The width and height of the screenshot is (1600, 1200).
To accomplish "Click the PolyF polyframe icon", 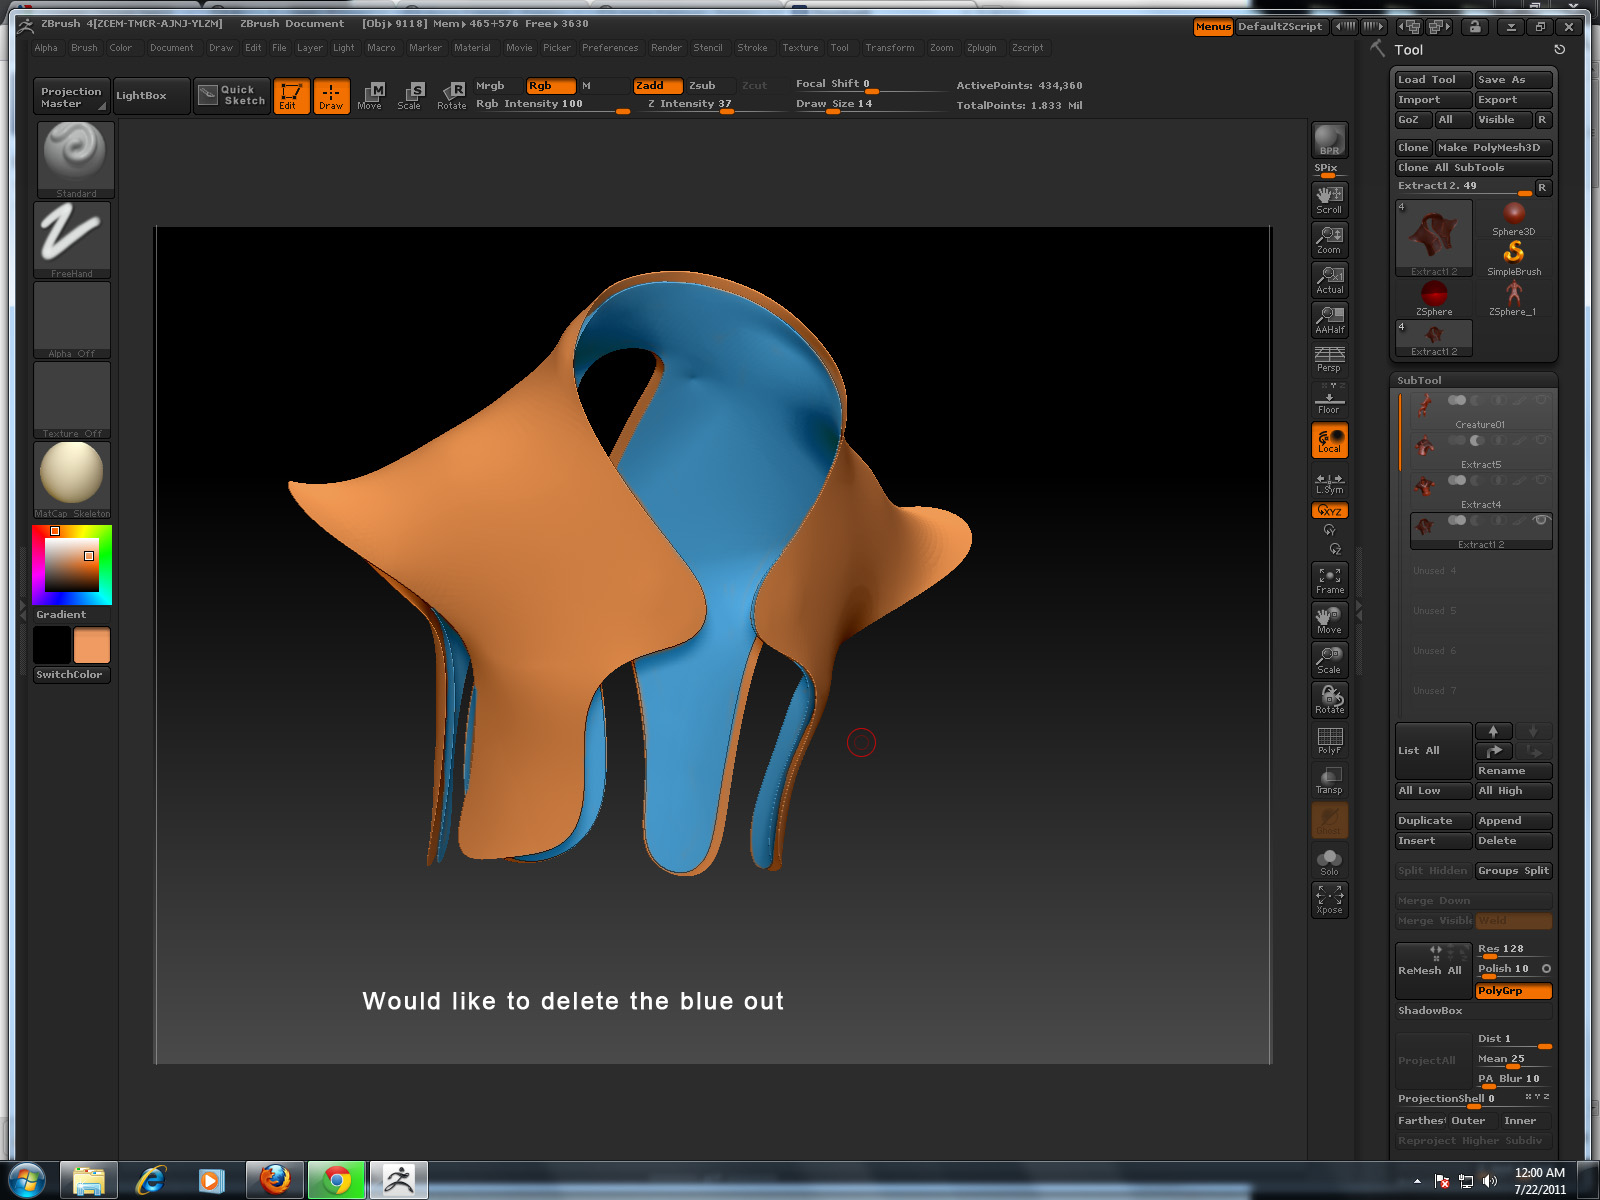I will [1329, 740].
